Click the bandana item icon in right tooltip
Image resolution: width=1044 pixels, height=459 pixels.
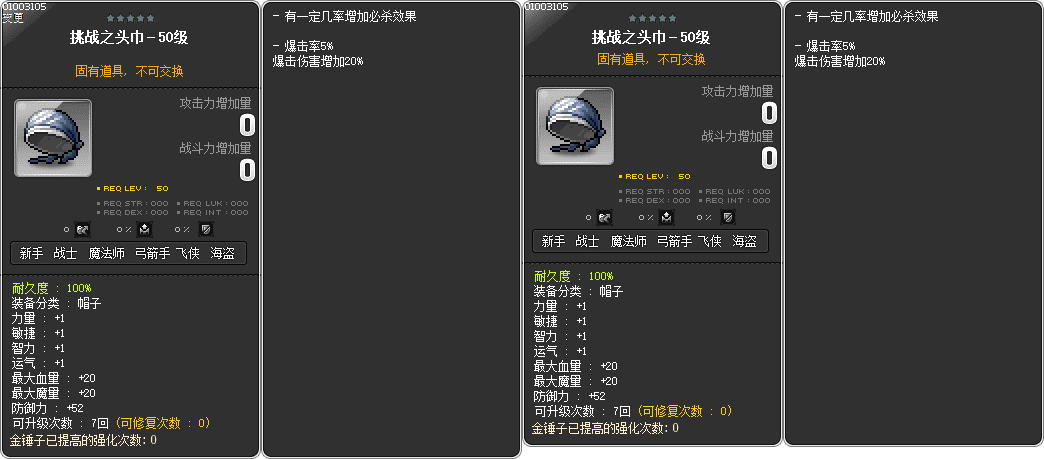[575, 127]
